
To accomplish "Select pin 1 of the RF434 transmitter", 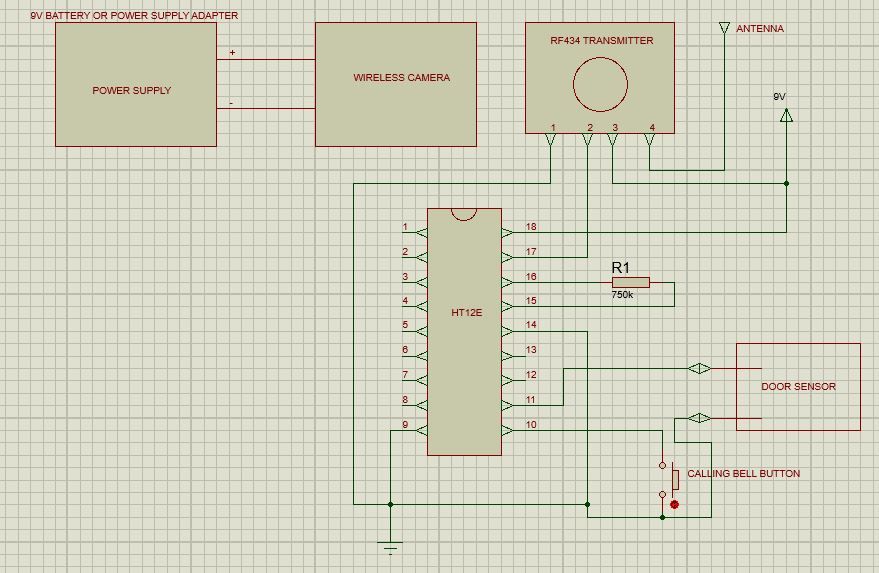I will [x=550, y=139].
